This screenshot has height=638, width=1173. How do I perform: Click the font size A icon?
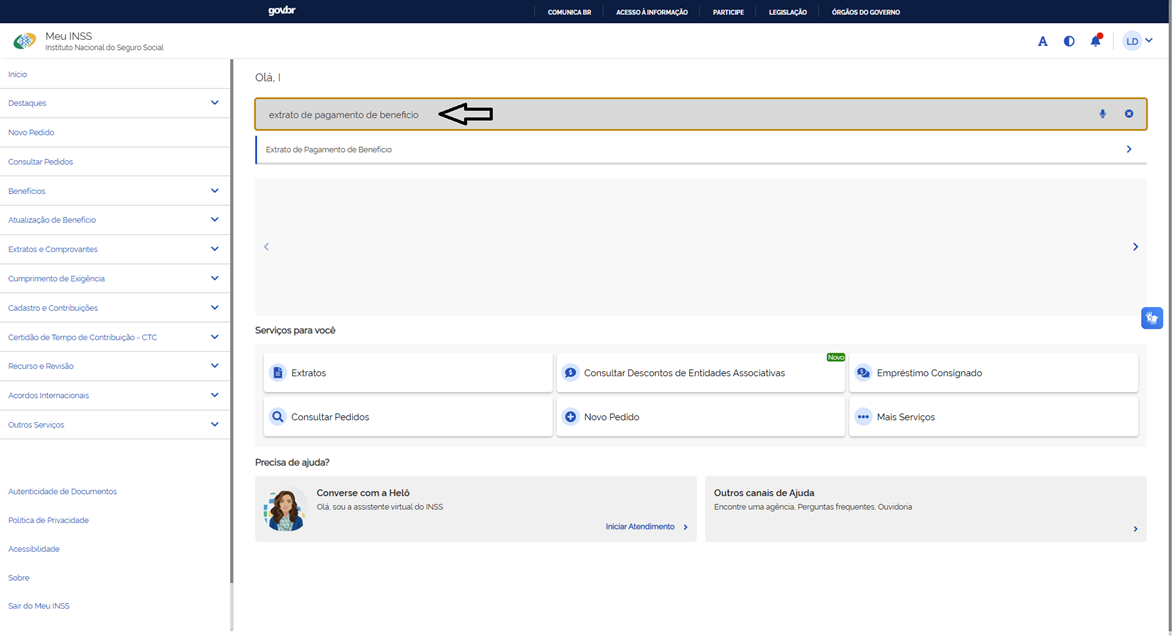1042,41
